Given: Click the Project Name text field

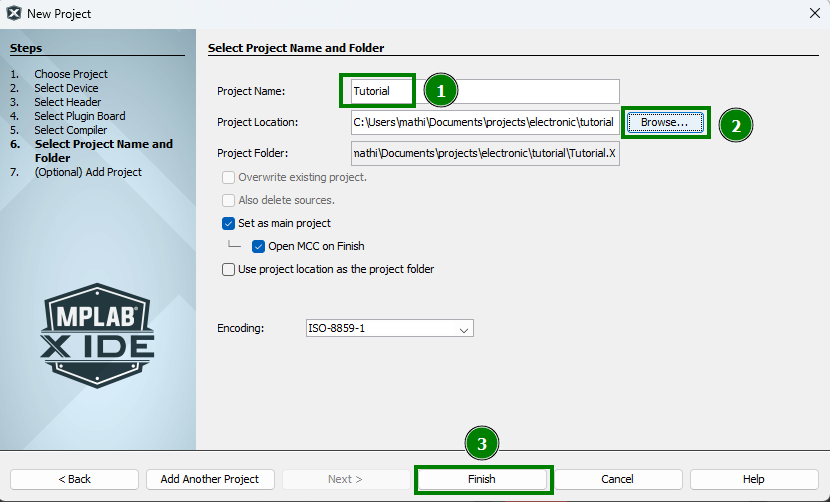Looking at the screenshot, I should [485, 91].
